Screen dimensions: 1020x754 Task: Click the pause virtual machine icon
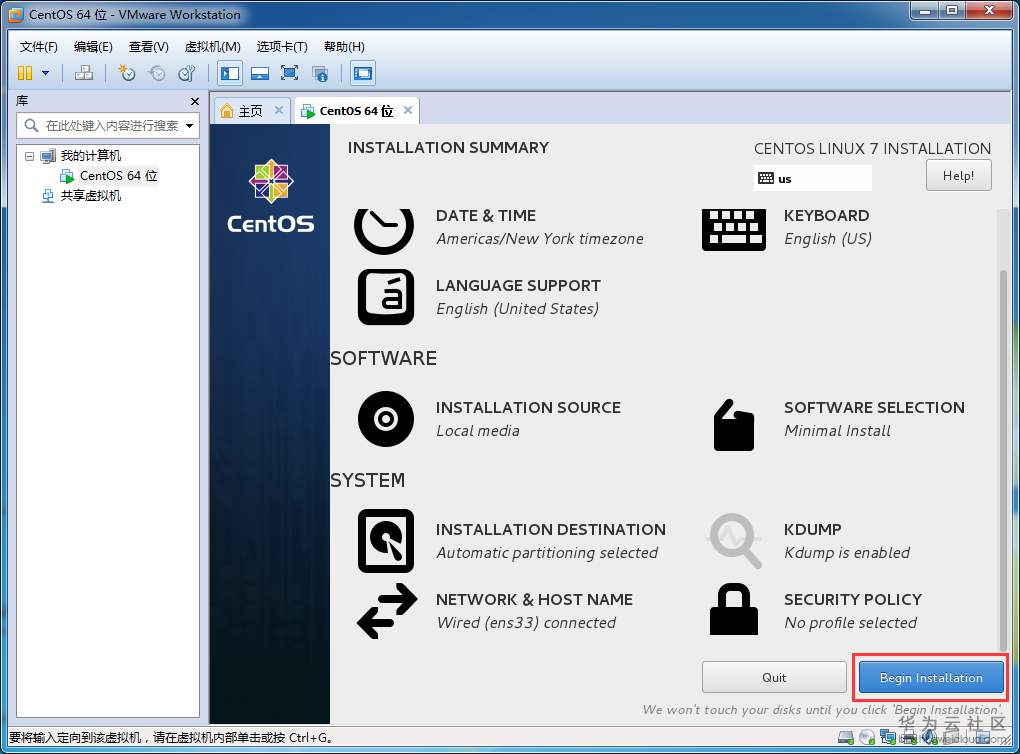[x=25, y=73]
